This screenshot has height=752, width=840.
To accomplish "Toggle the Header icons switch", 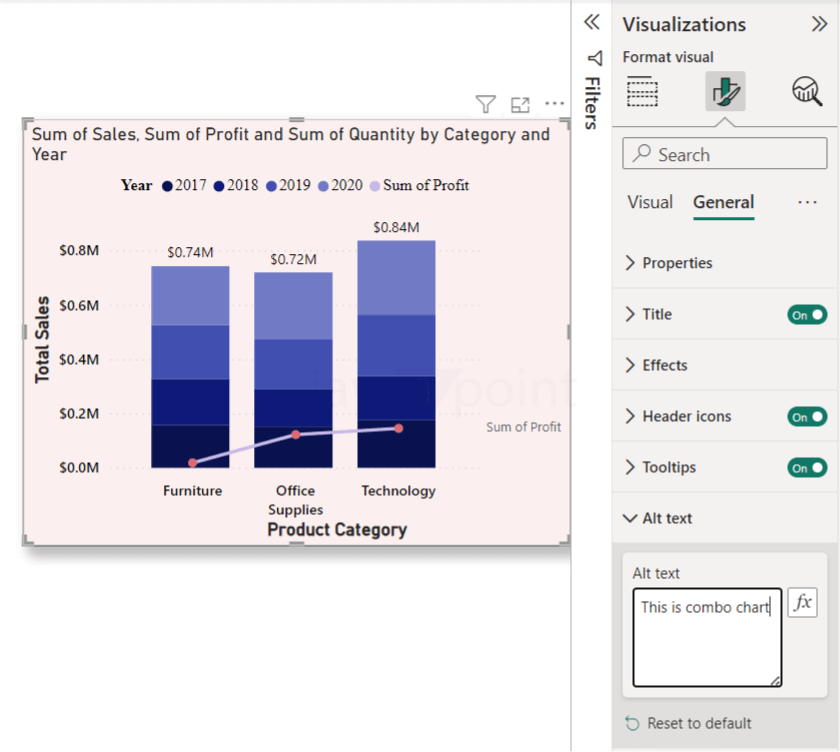I will coord(807,417).
